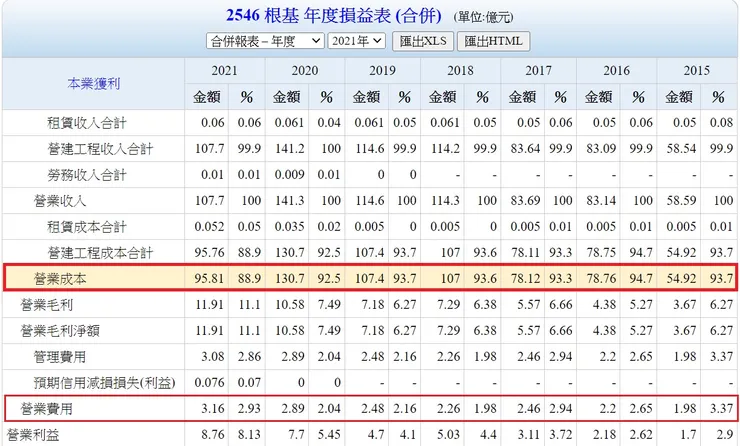The width and height of the screenshot is (740, 446).
Task: Select the 2017 year column header
Action: click(538, 71)
